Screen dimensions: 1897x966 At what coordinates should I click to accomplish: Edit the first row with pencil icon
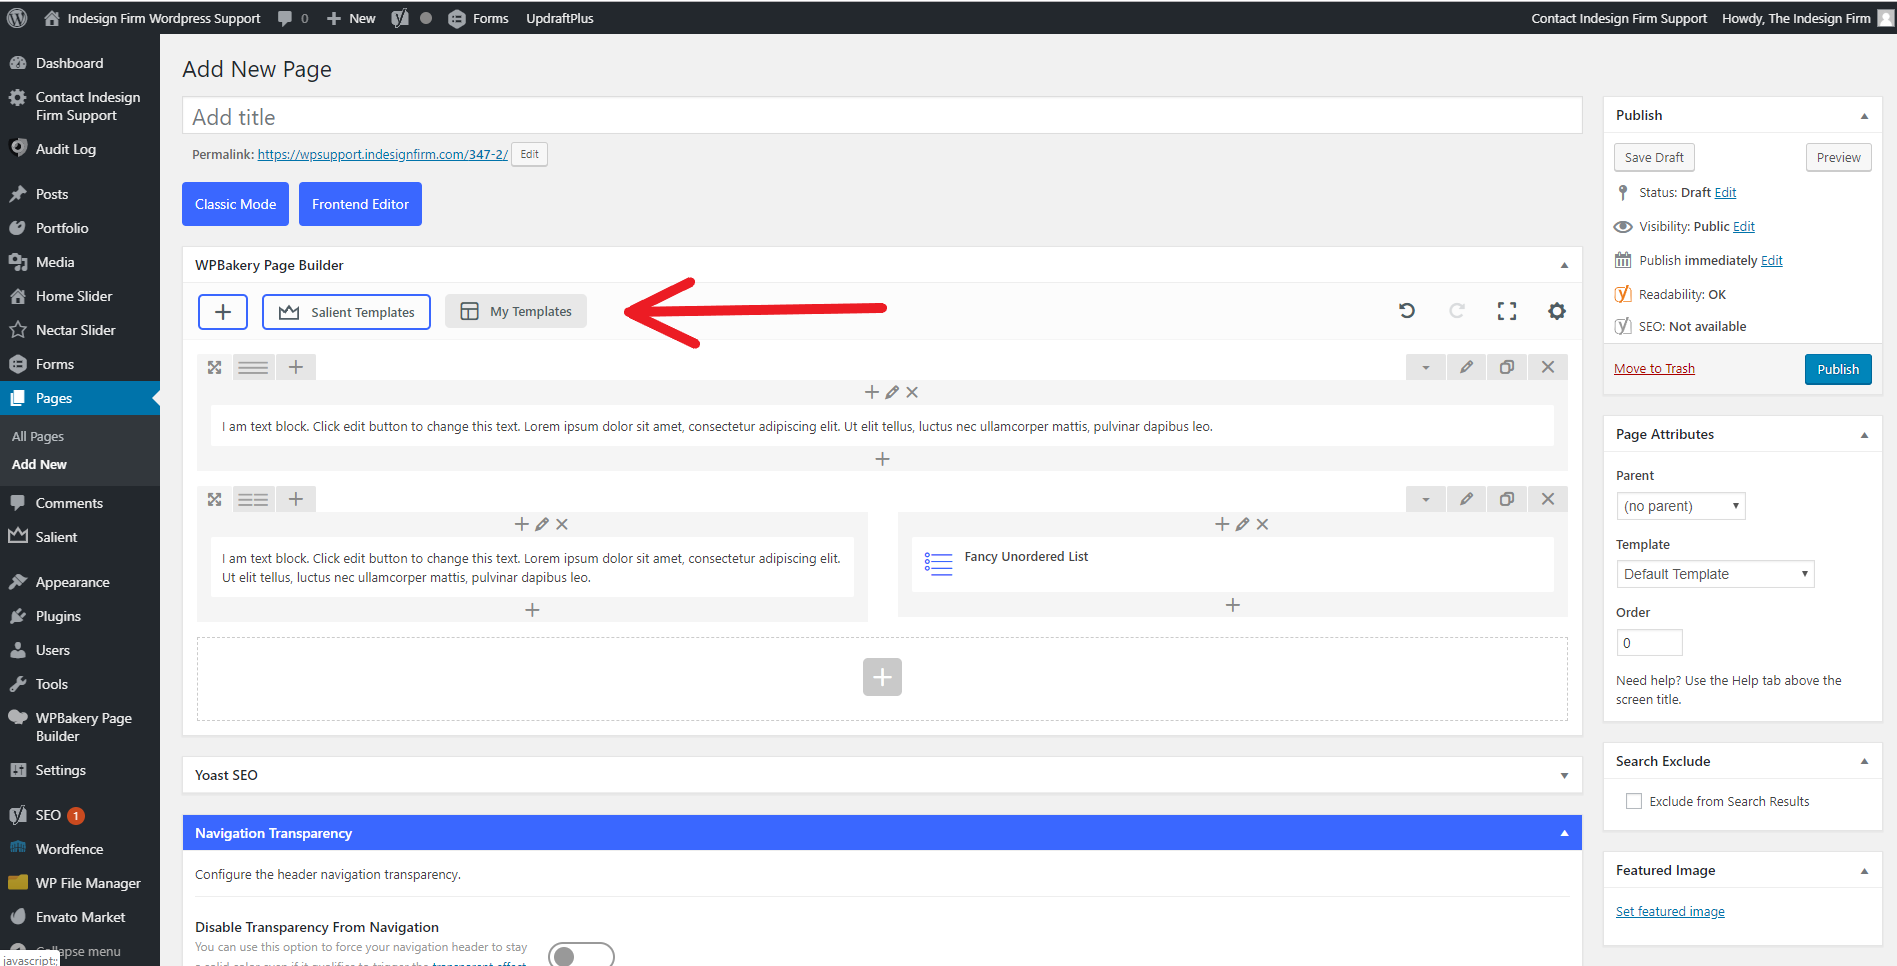(x=1466, y=367)
